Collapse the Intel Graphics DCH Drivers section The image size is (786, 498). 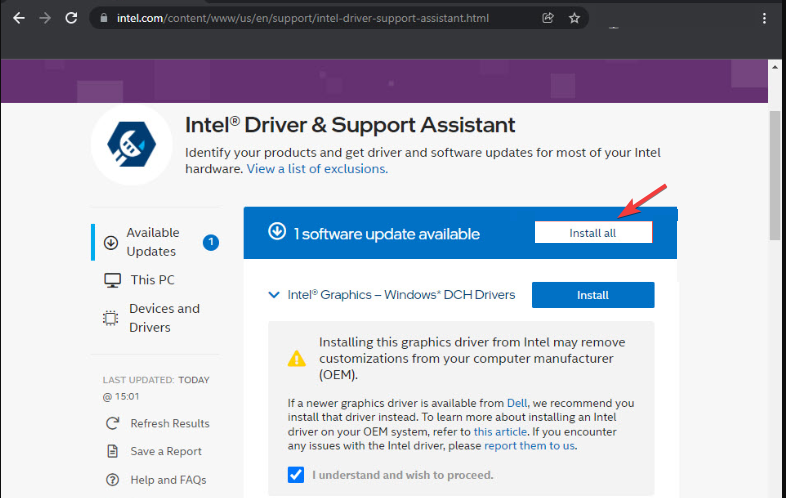coord(274,295)
